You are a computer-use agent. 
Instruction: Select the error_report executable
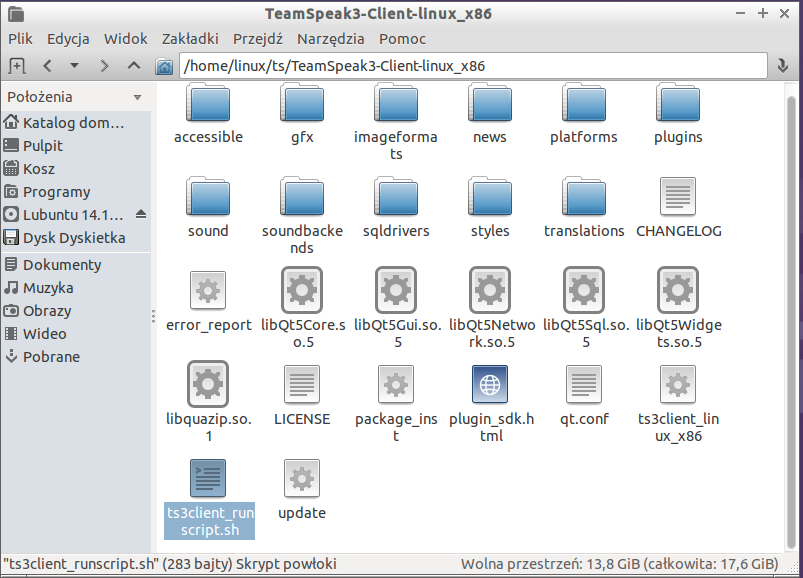click(208, 302)
